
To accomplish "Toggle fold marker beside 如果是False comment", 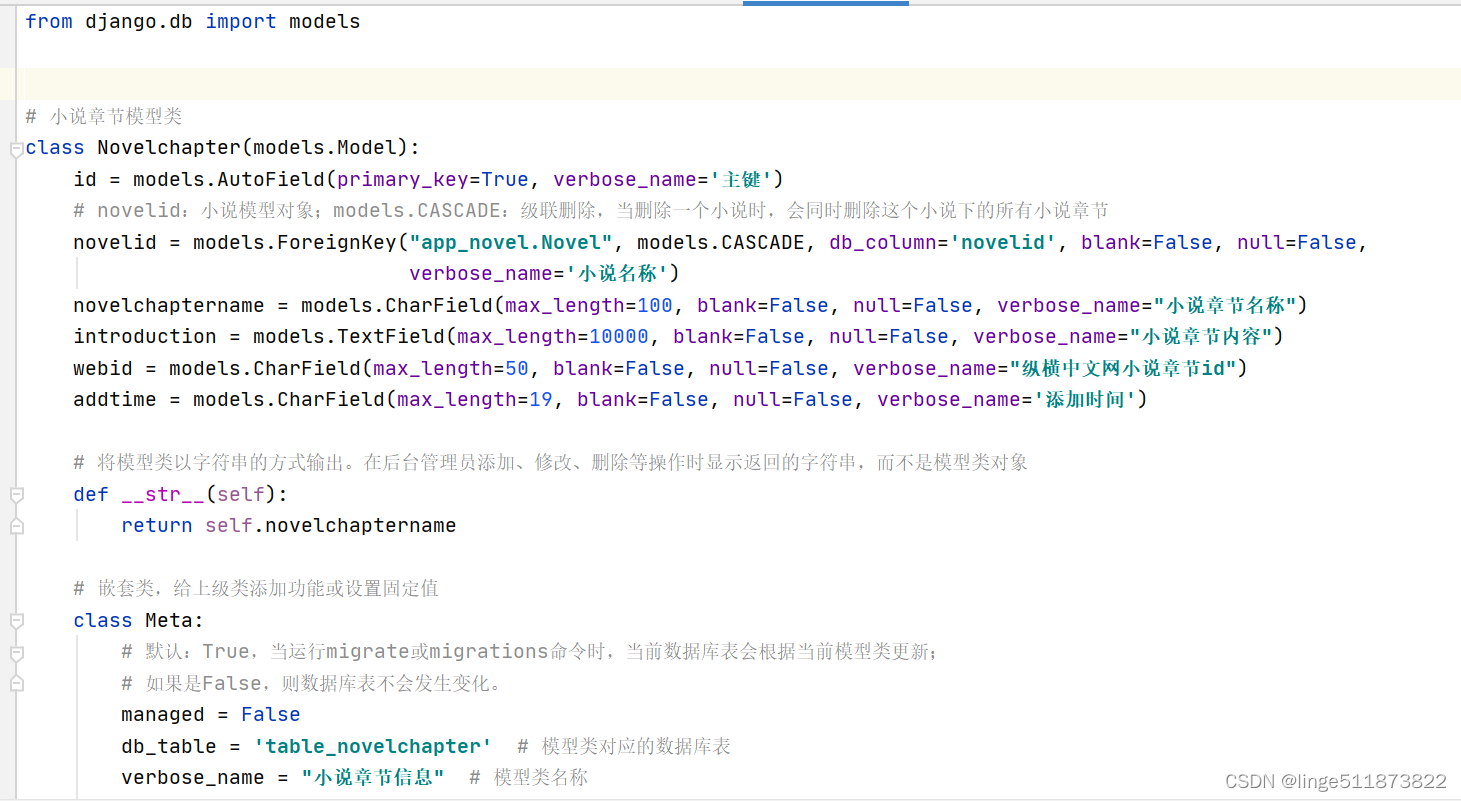I will coord(16,684).
